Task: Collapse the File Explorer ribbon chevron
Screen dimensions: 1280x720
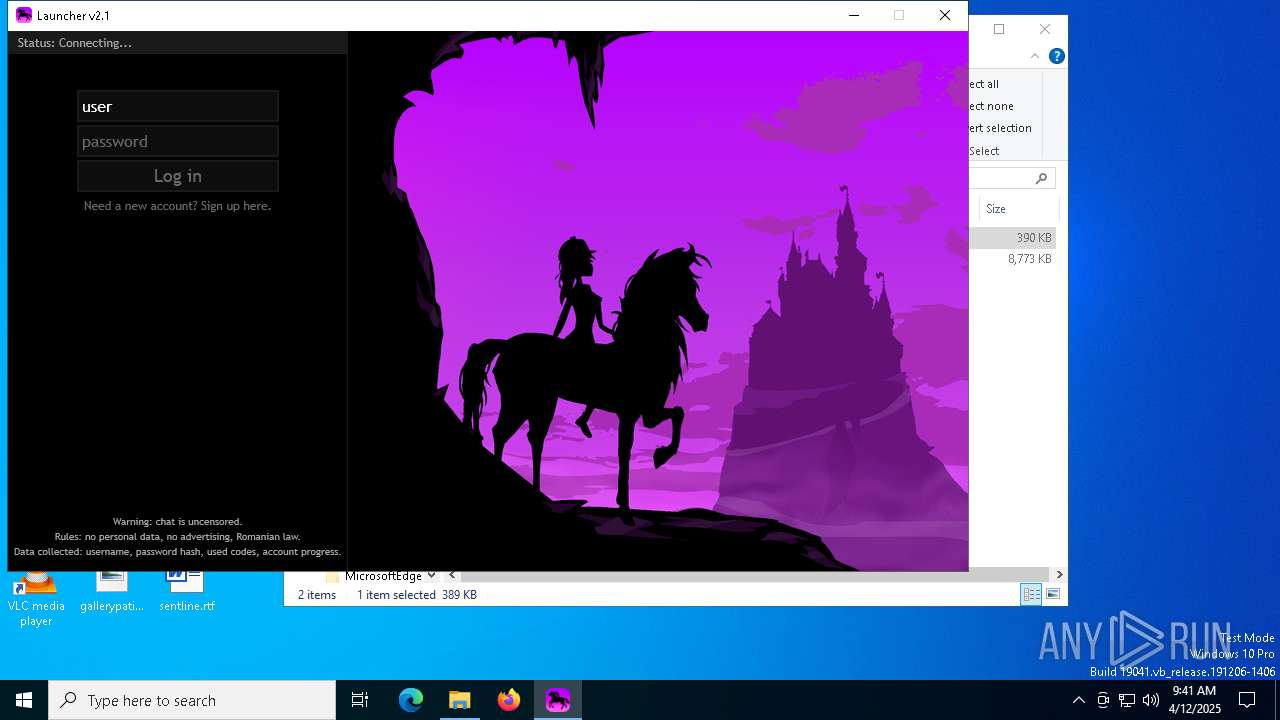Action: pos(1035,56)
